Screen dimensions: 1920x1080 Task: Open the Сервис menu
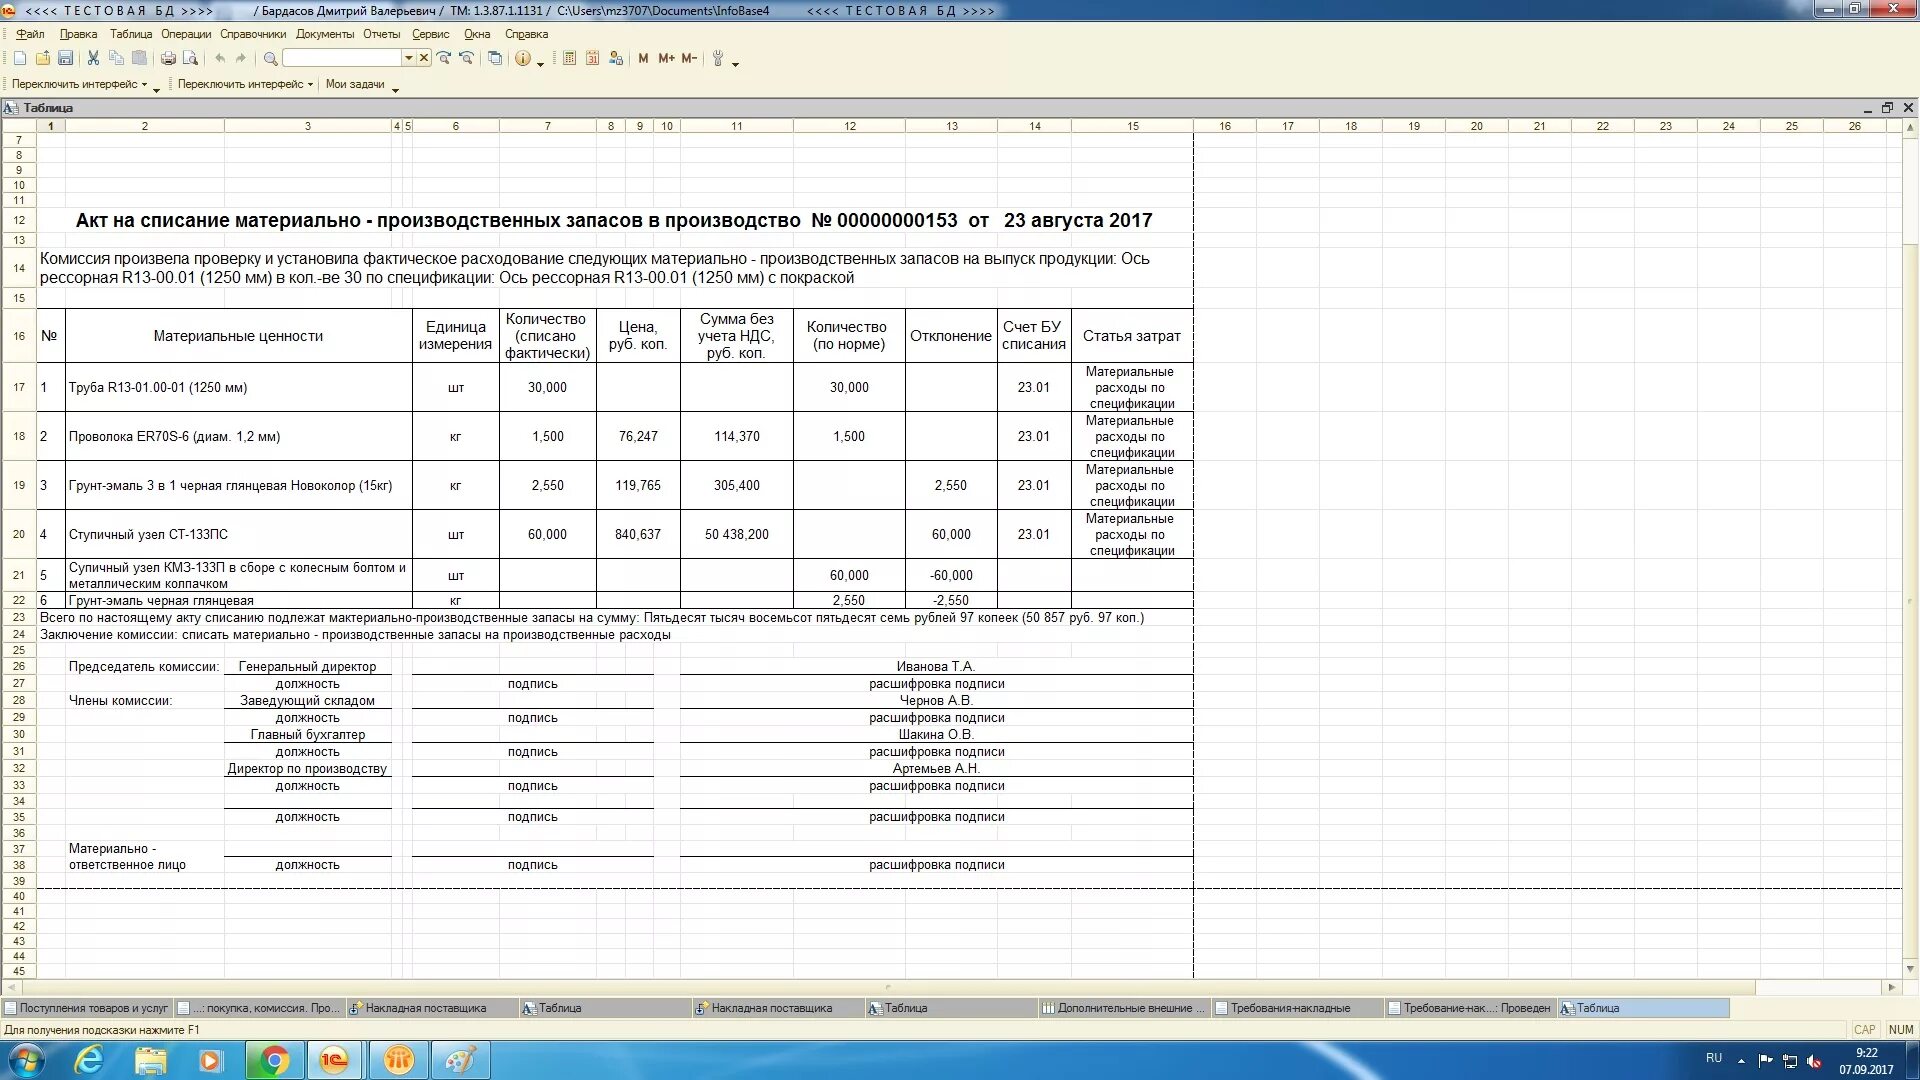430,34
